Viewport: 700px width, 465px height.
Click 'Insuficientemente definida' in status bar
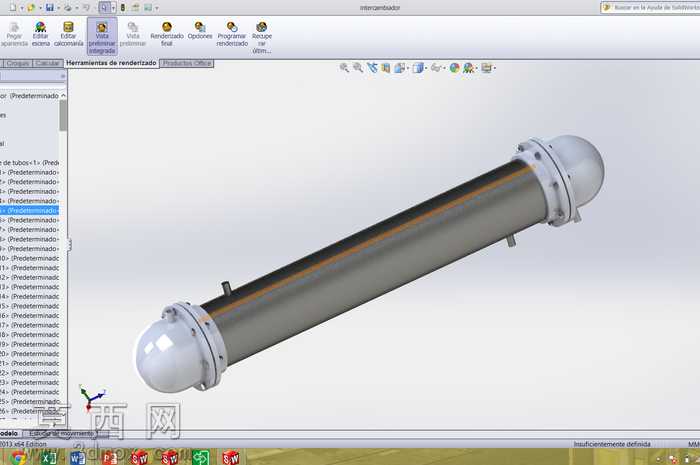pos(612,444)
